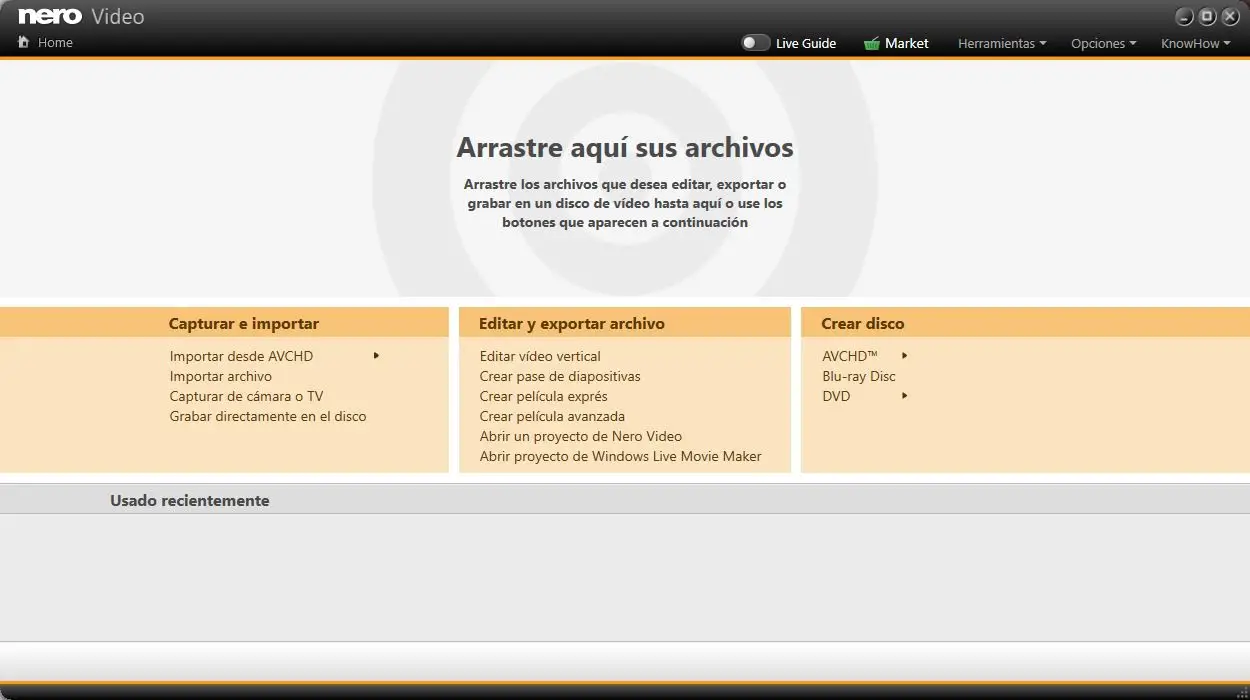Select Grabar directamente en el disco
1250x700 pixels.
click(x=268, y=416)
